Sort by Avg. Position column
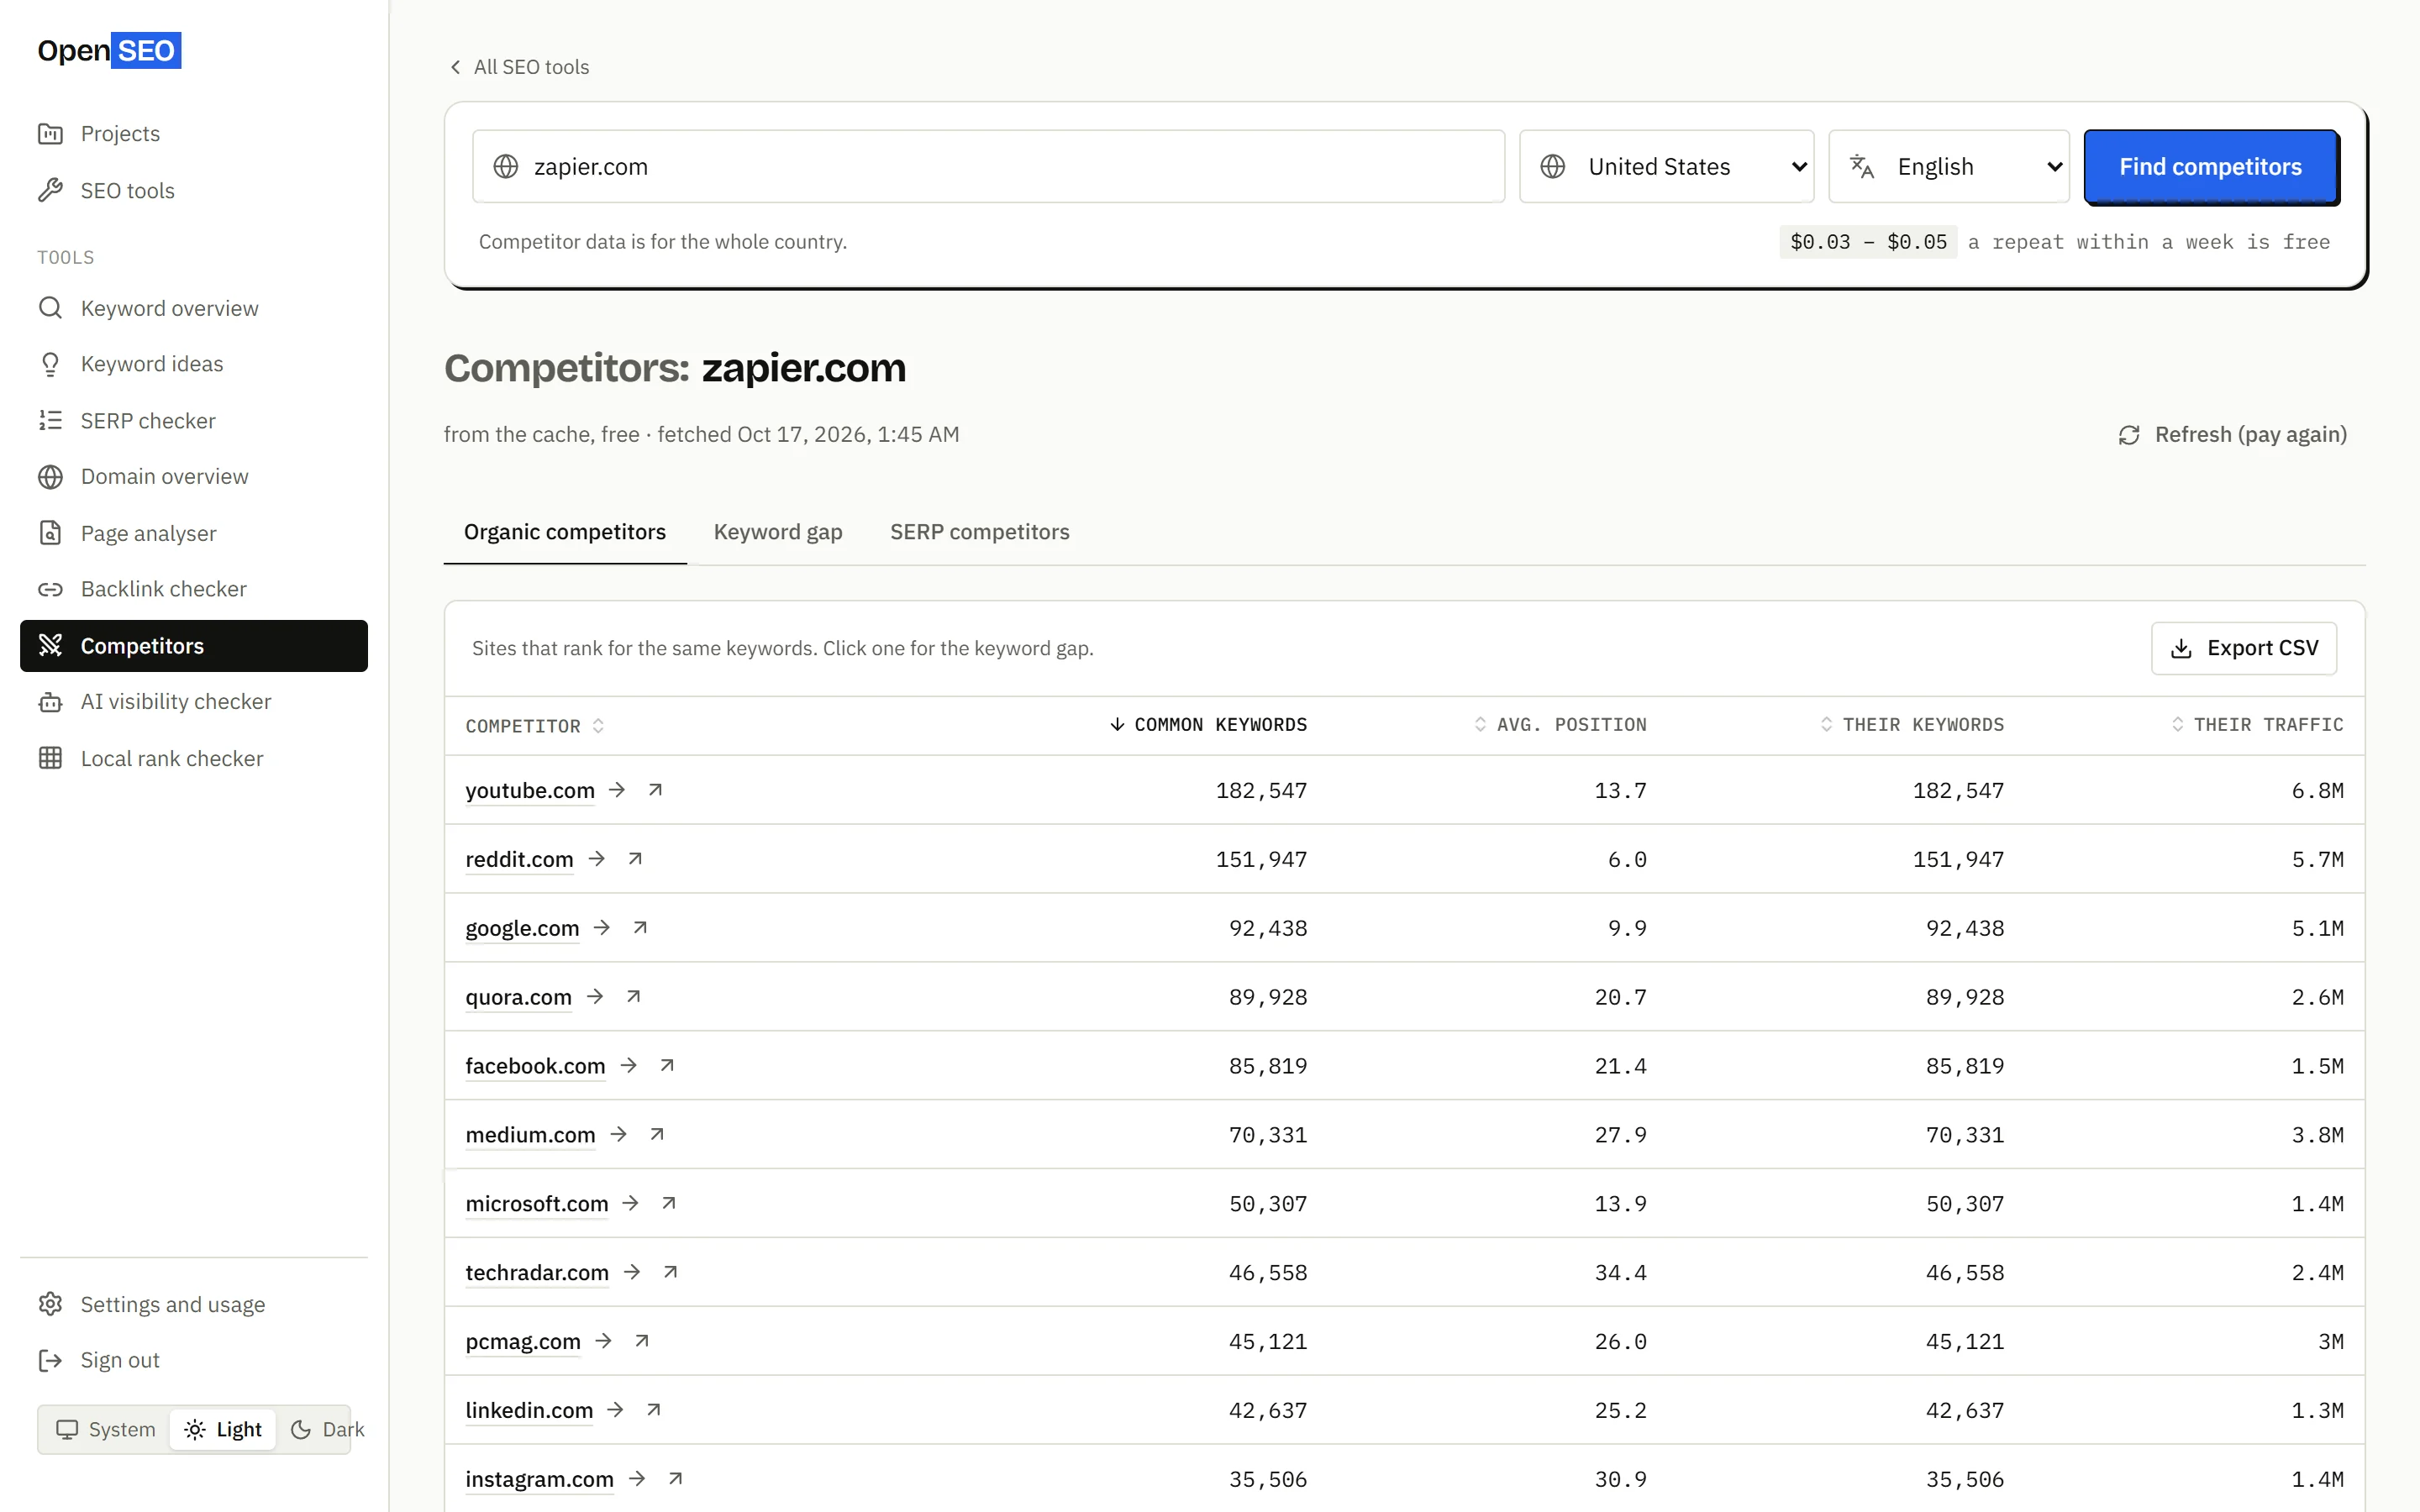This screenshot has width=2420, height=1512. point(1560,725)
